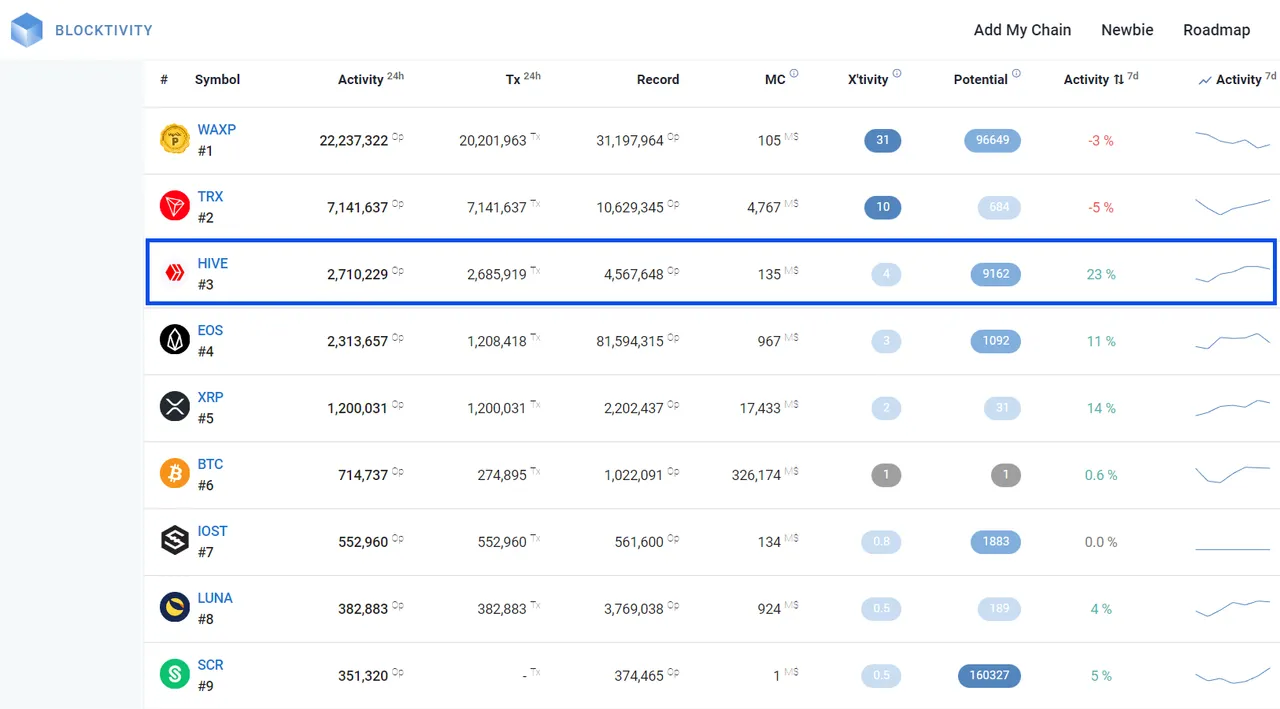Click HIVE record value 4,567,648
The height and width of the screenshot is (709, 1280).
coord(634,275)
